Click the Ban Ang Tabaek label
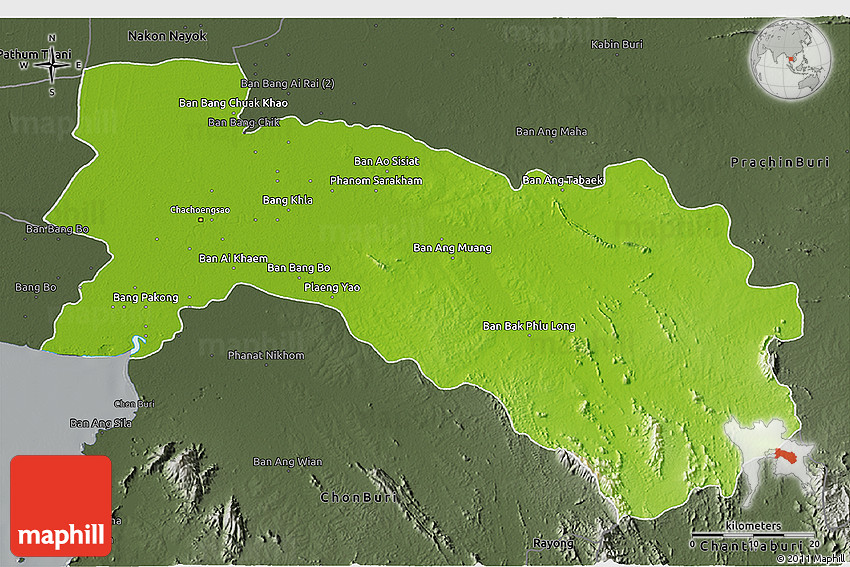The height and width of the screenshot is (567, 850). tap(563, 181)
